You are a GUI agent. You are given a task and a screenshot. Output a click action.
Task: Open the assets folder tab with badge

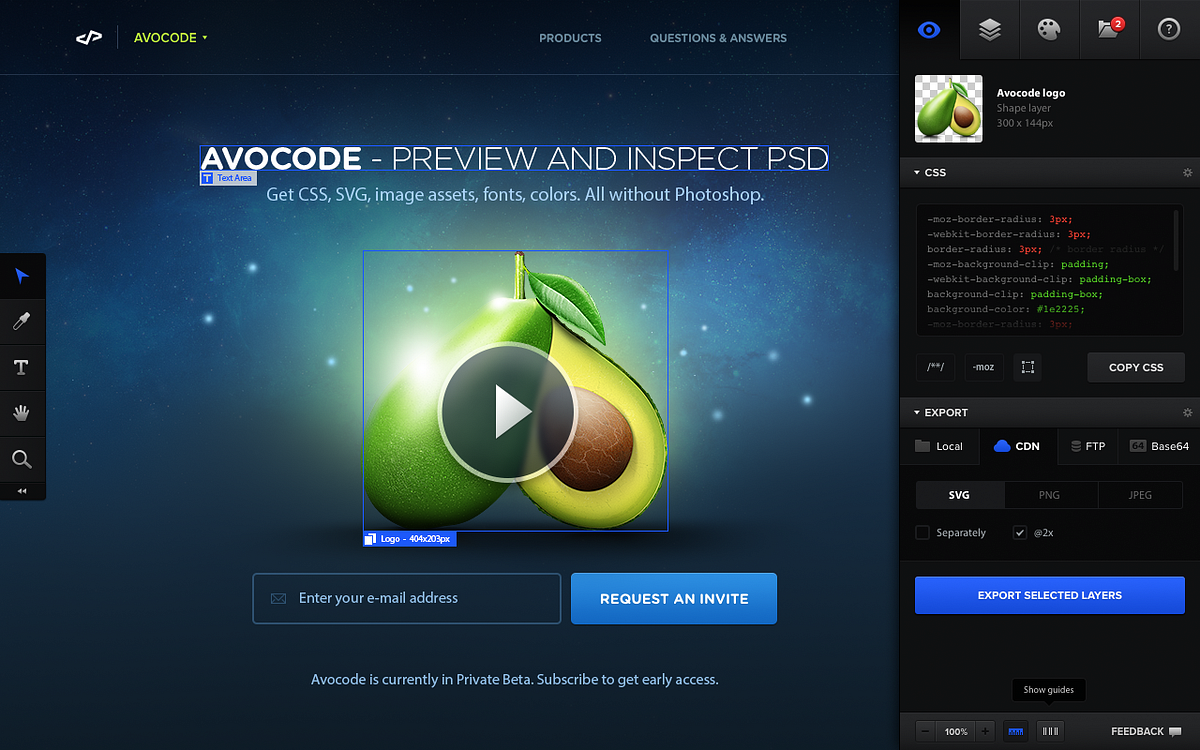tap(1110, 30)
